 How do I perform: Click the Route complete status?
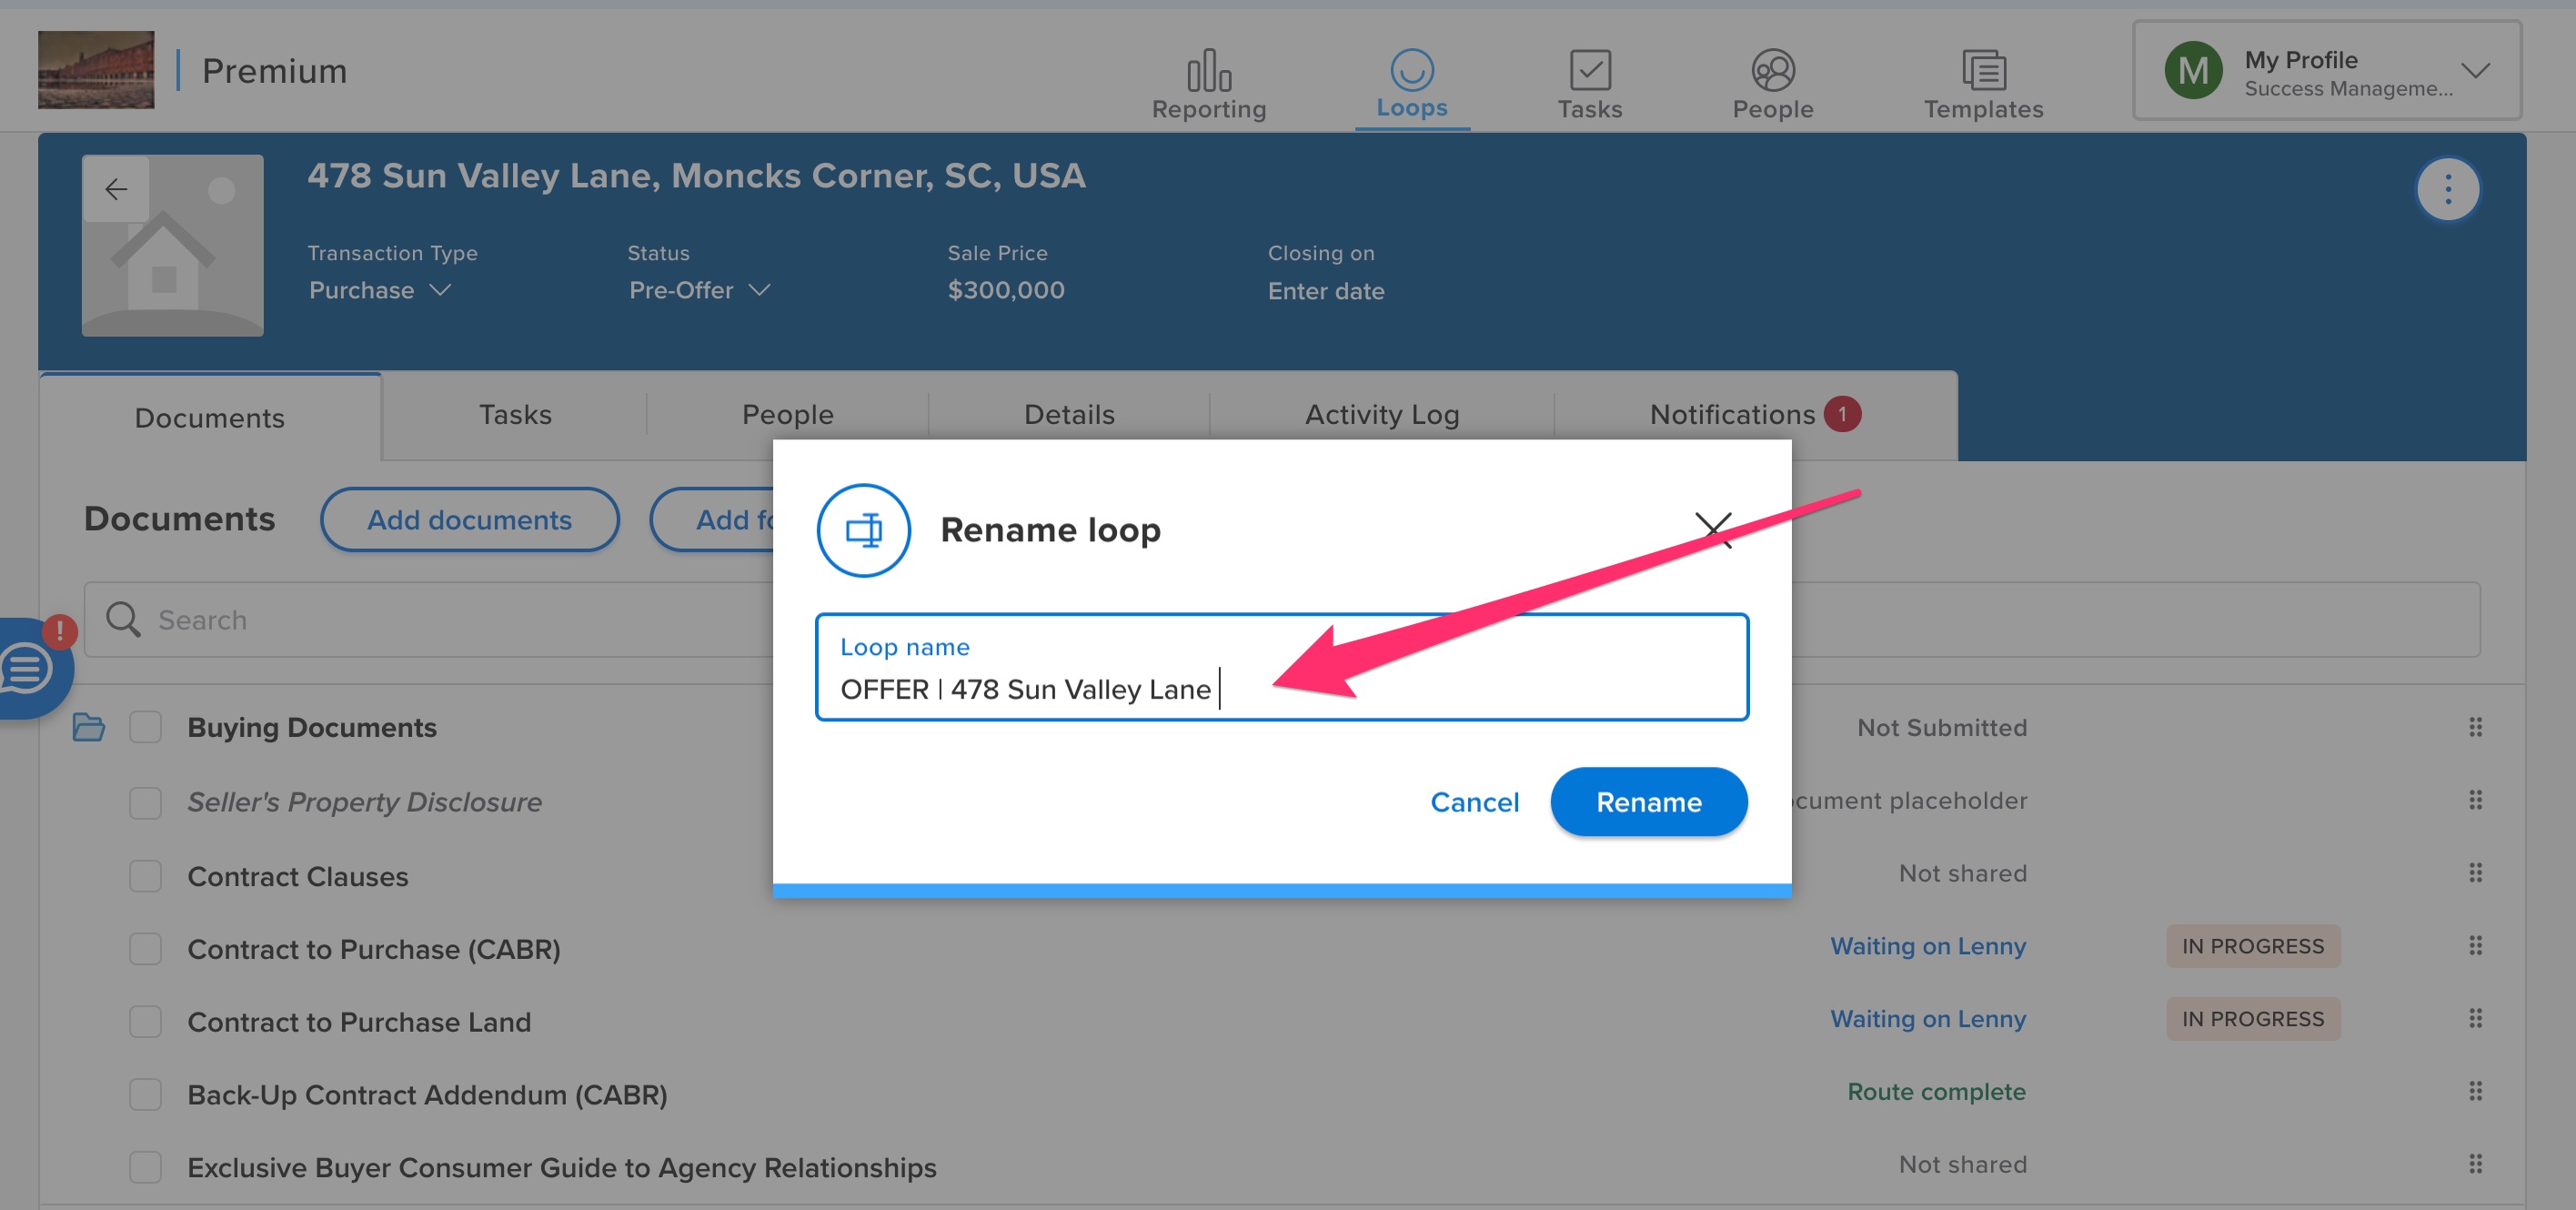1936,1092
